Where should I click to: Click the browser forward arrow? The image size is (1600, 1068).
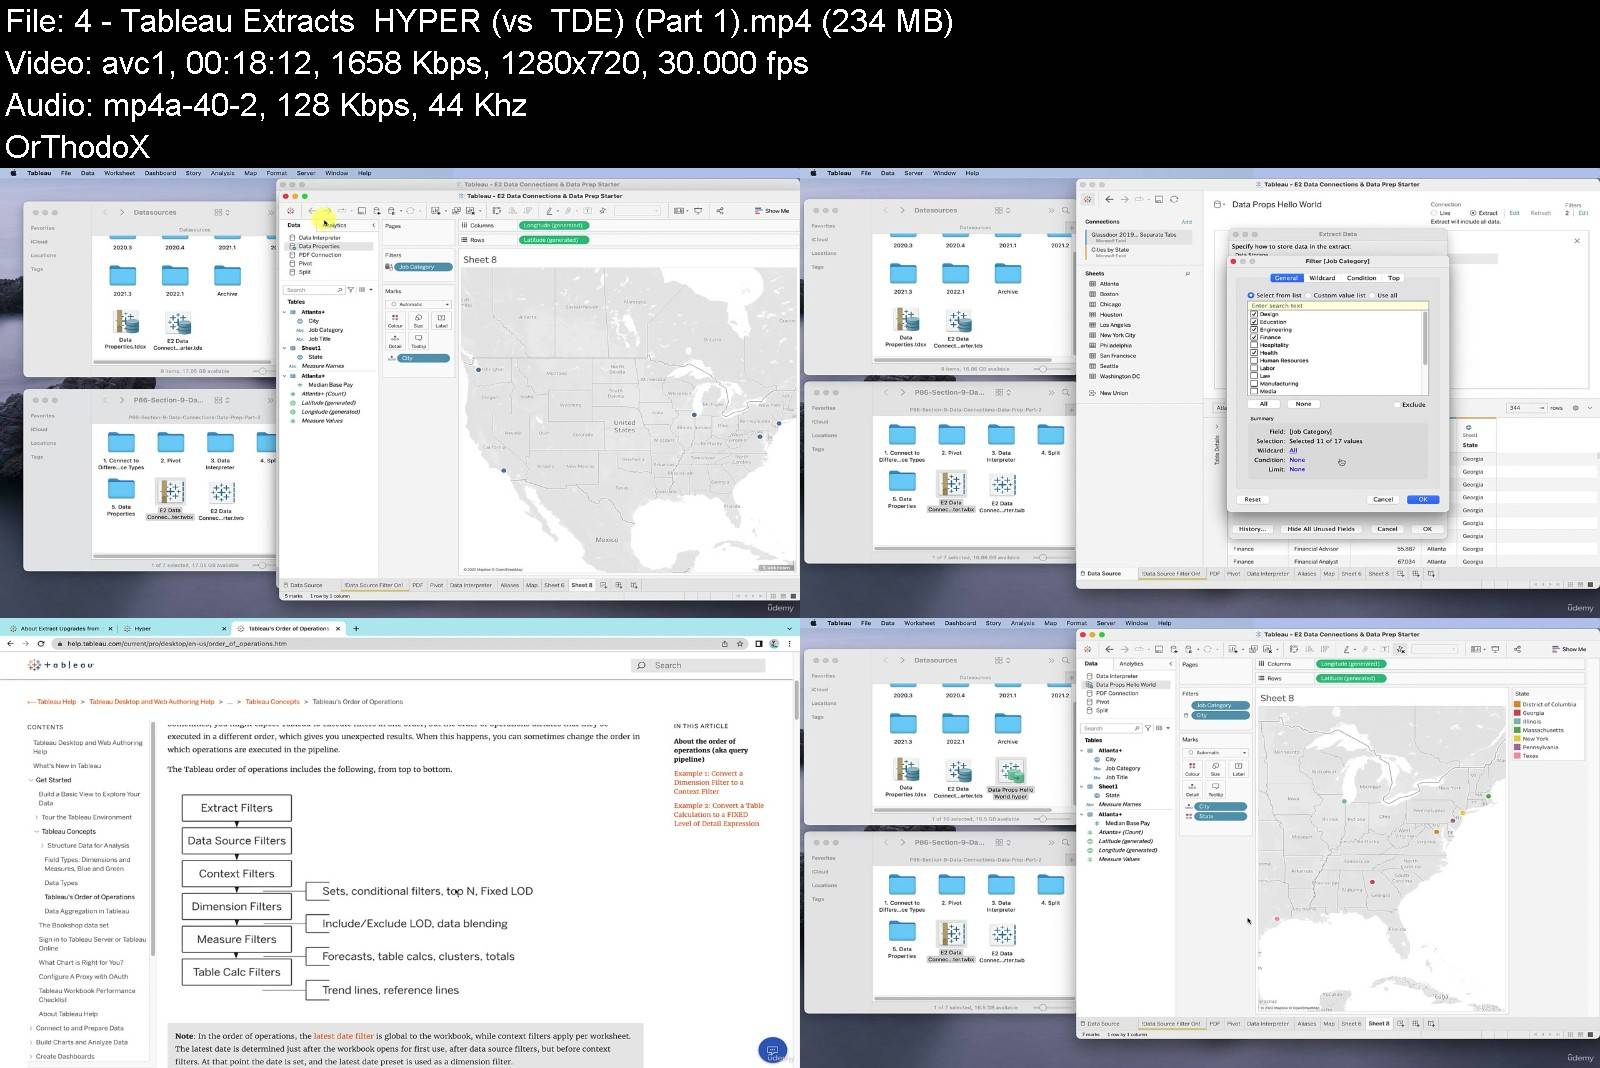26,644
